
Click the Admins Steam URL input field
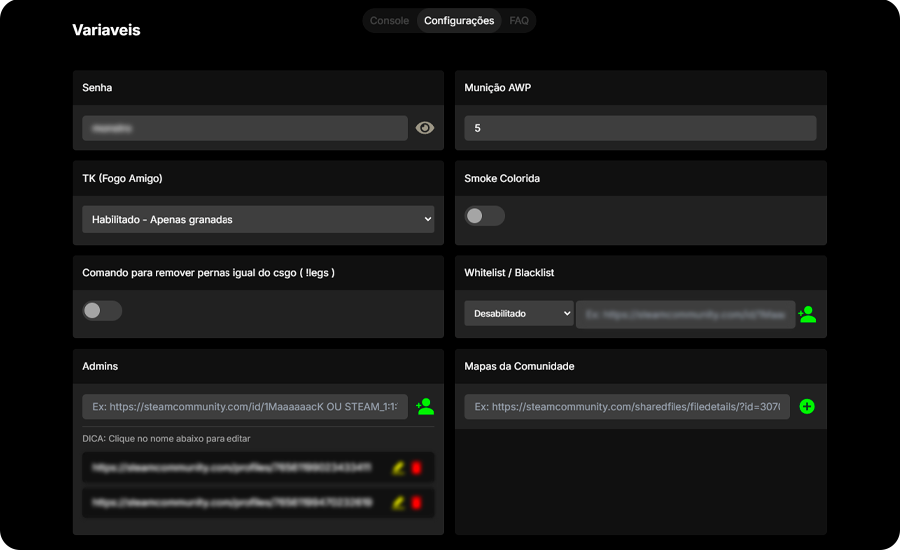(x=245, y=407)
